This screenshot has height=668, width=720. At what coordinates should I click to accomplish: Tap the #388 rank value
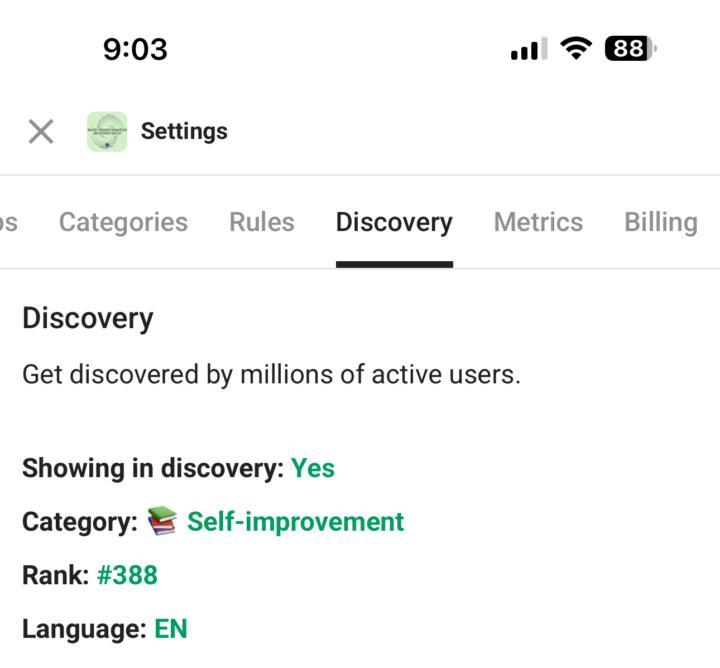127,575
